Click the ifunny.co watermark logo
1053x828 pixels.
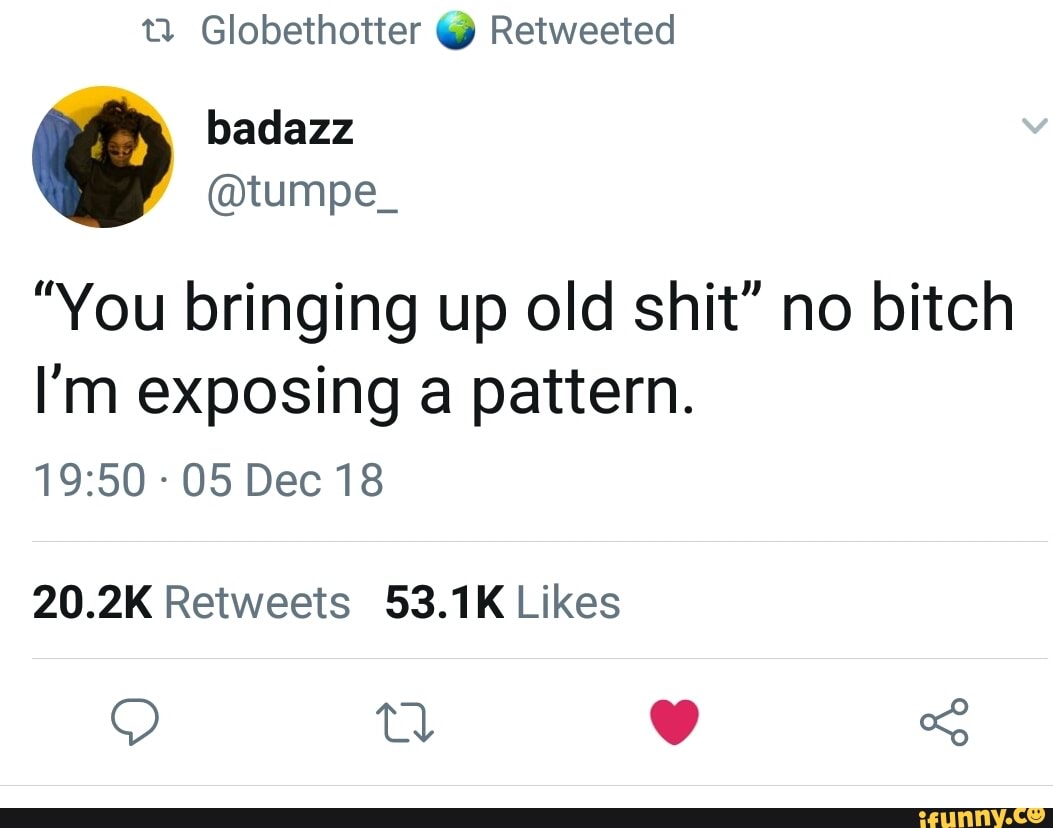[x=980, y=818]
